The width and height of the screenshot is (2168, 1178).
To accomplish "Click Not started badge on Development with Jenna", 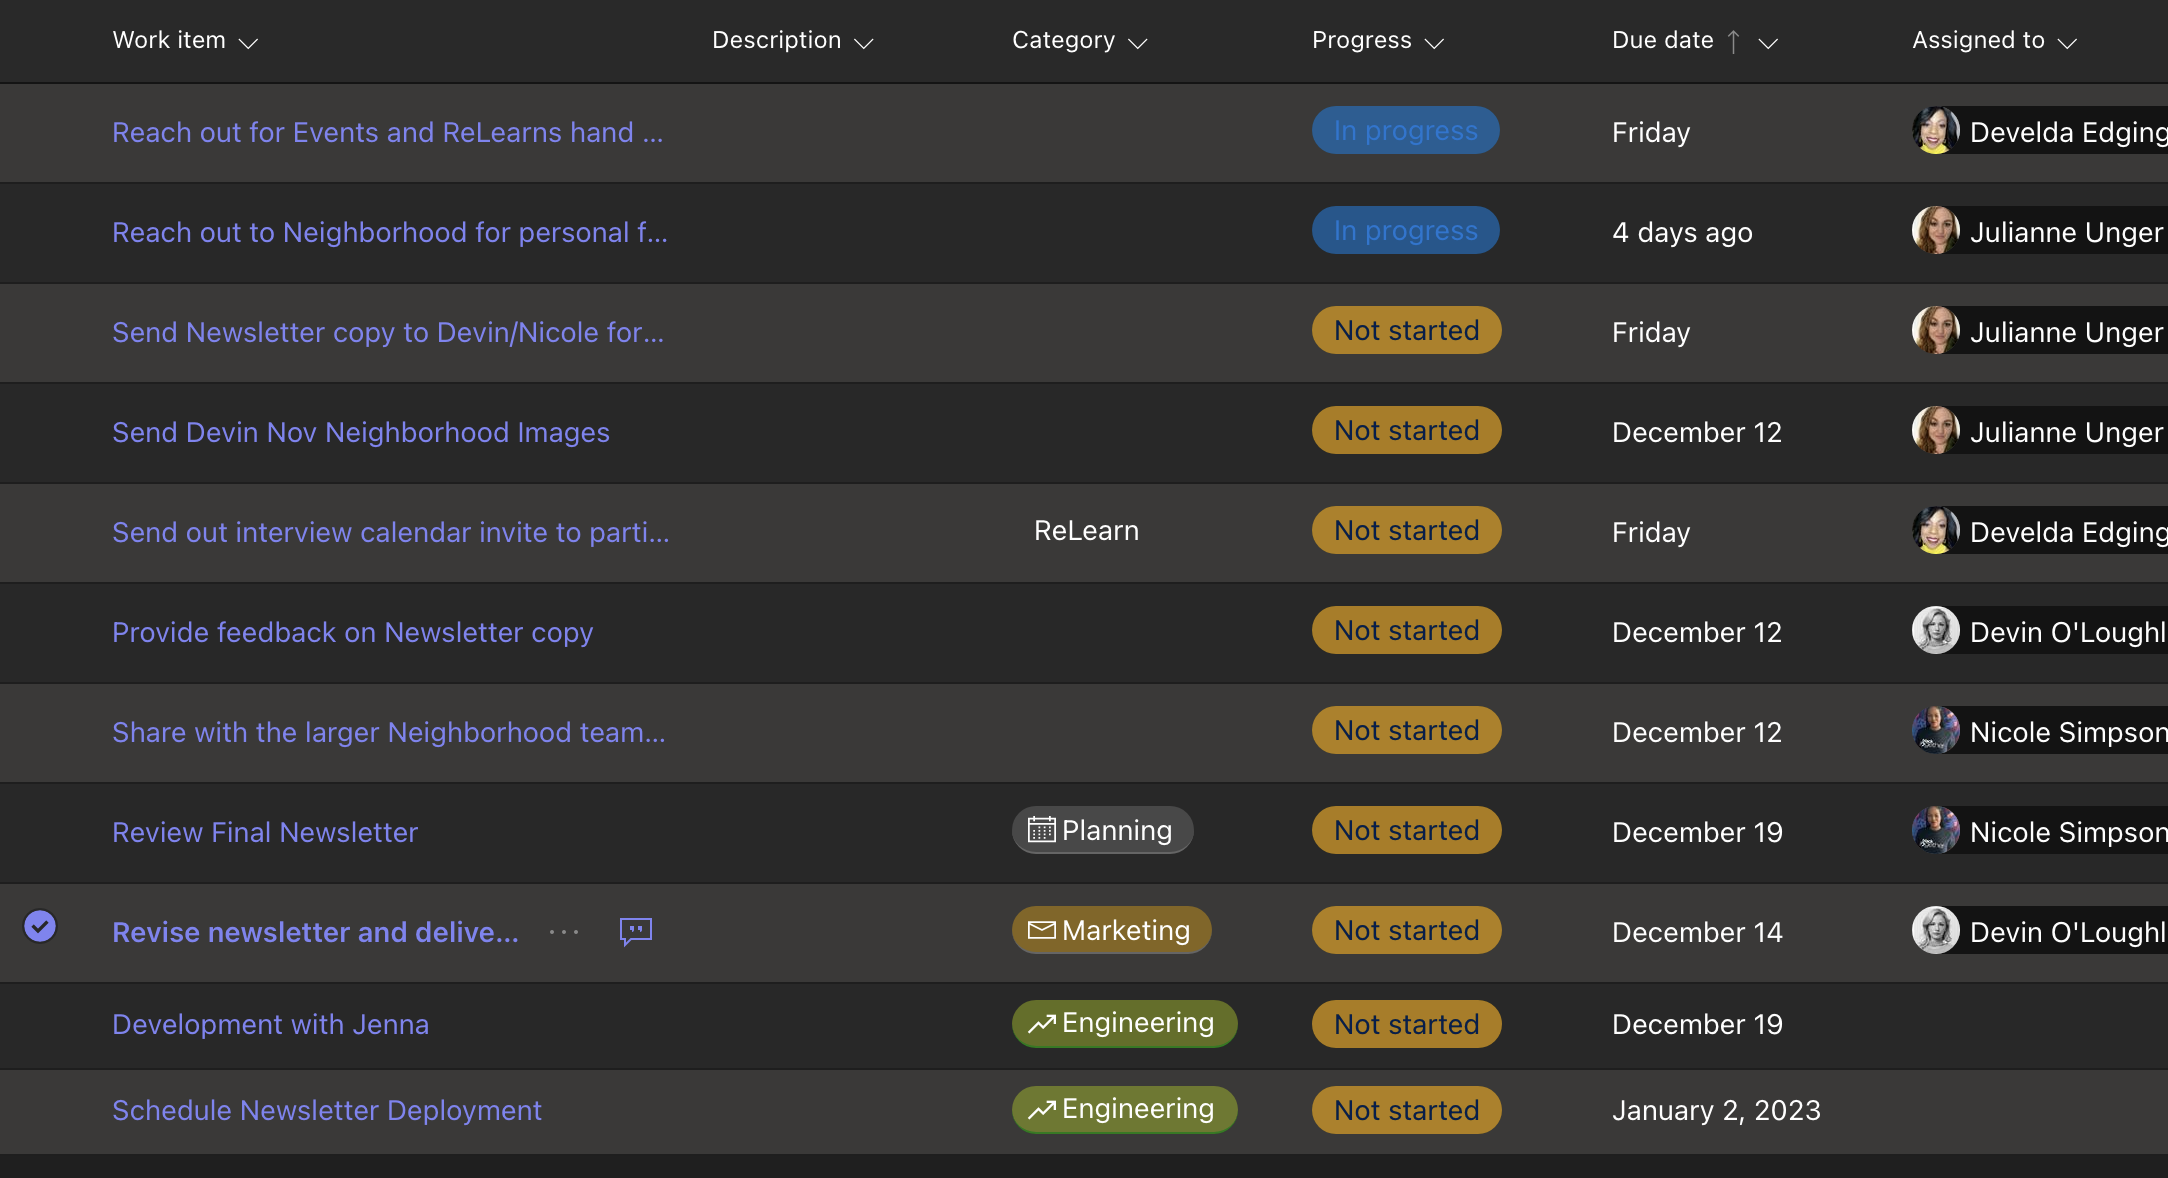I will click(x=1406, y=1024).
